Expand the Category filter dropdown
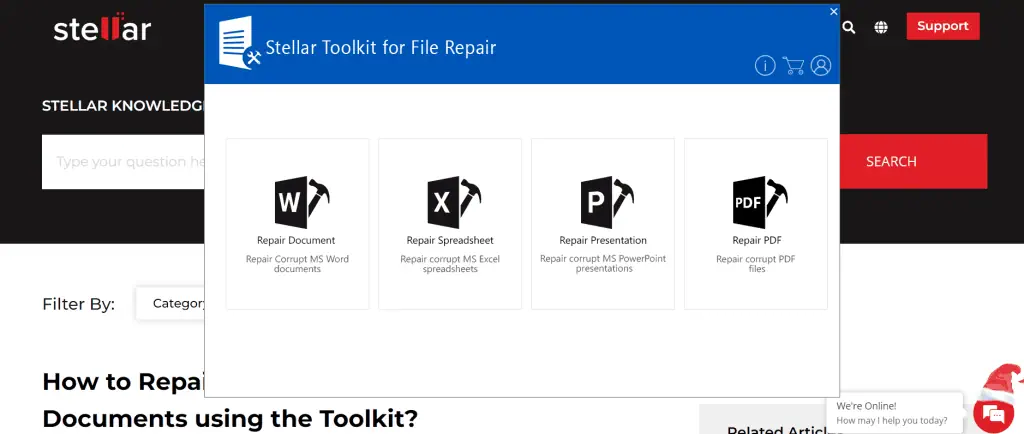 (171, 303)
